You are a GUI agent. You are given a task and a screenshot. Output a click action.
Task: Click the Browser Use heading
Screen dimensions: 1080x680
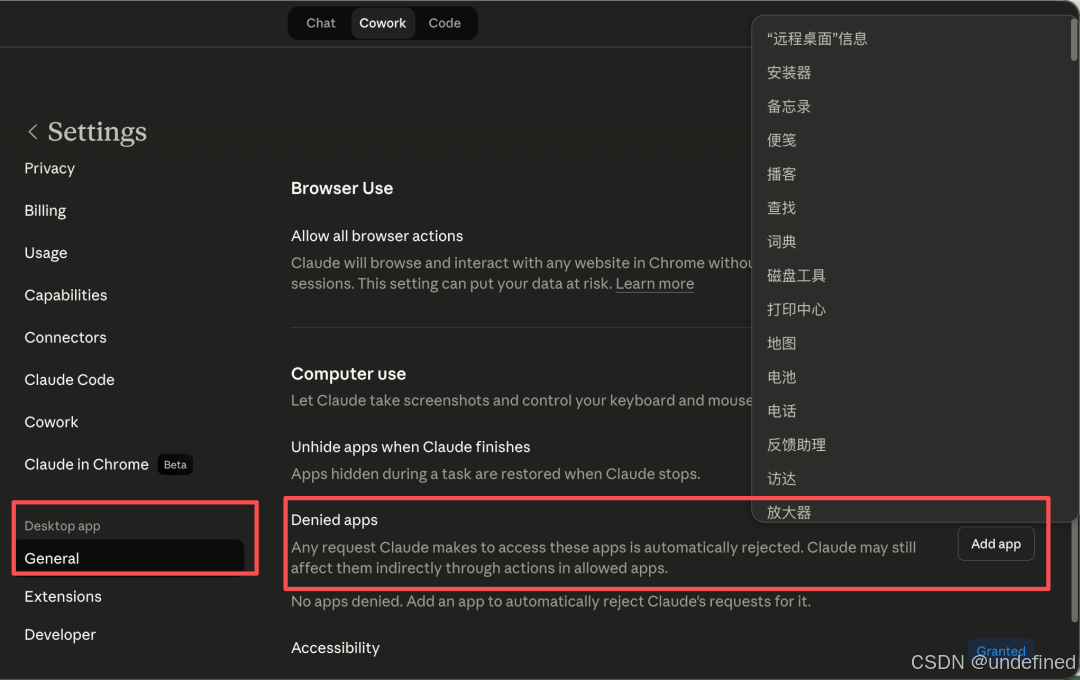pyautogui.click(x=342, y=188)
